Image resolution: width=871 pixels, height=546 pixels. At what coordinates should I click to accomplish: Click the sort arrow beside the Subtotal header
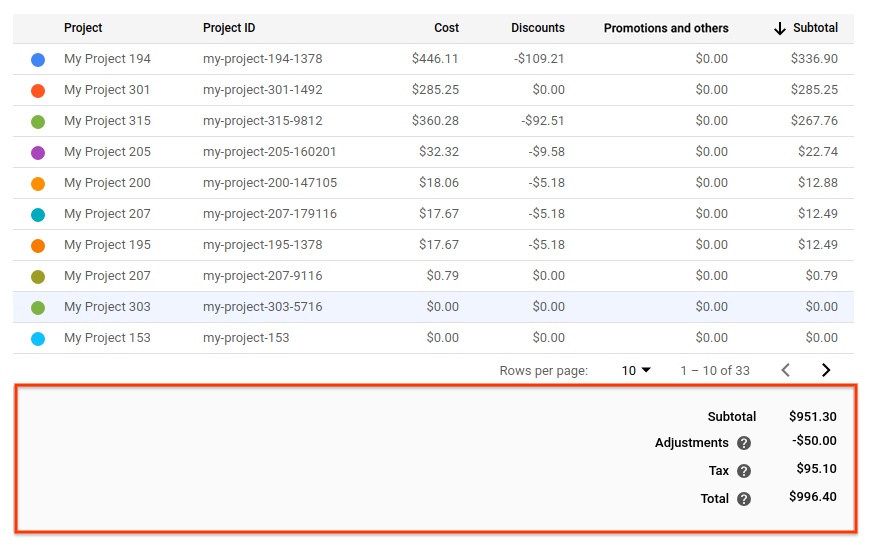click(x=780, y=28)
